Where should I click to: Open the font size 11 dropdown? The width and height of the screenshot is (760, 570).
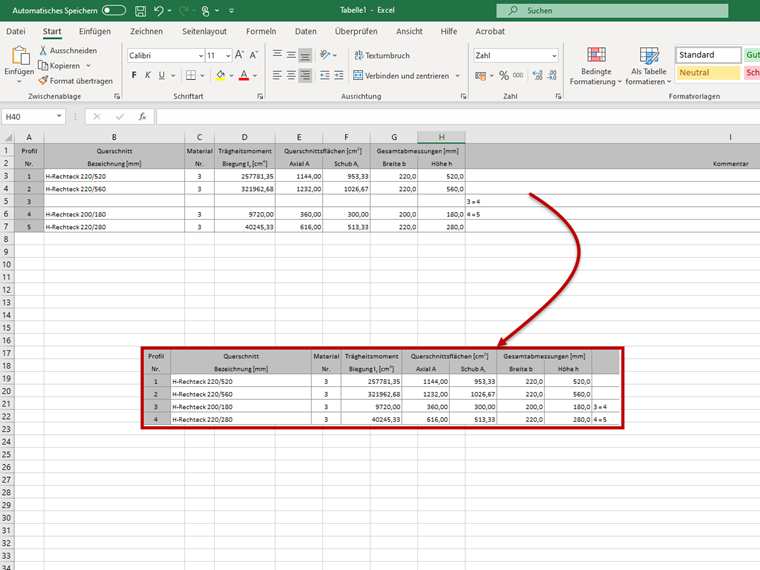click(228, 56)
